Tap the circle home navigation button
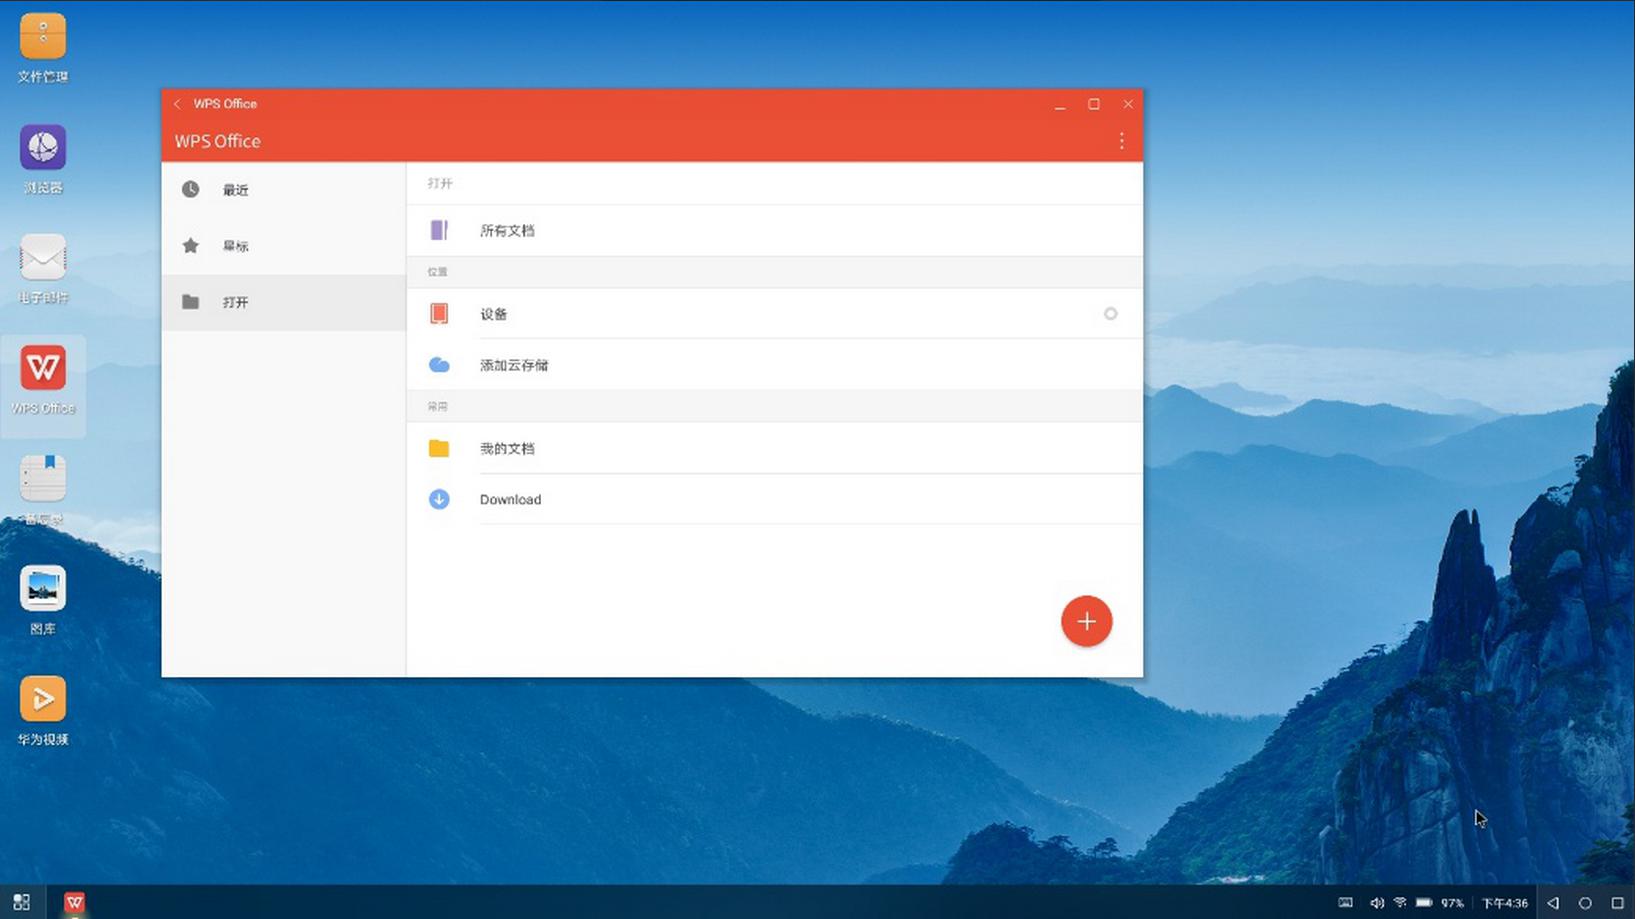This screenshot has height=919, width=1635. click(1585, 903)
